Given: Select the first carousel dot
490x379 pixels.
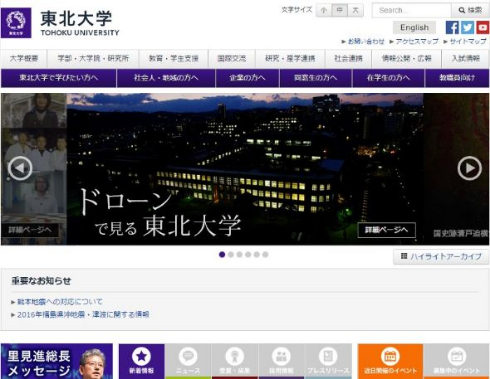Looking at the screenshot, I should pos(222,255).
